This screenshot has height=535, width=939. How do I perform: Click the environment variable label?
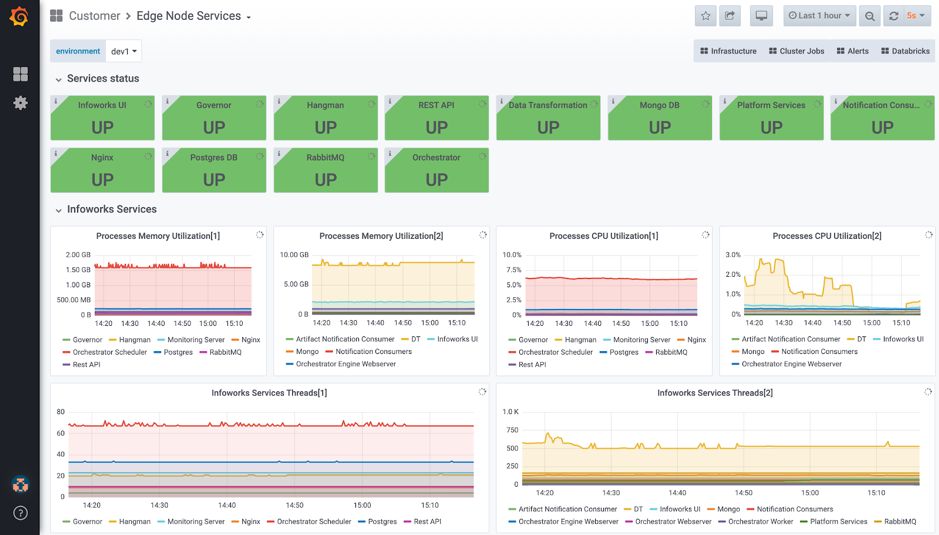click(x=78, y=51)
